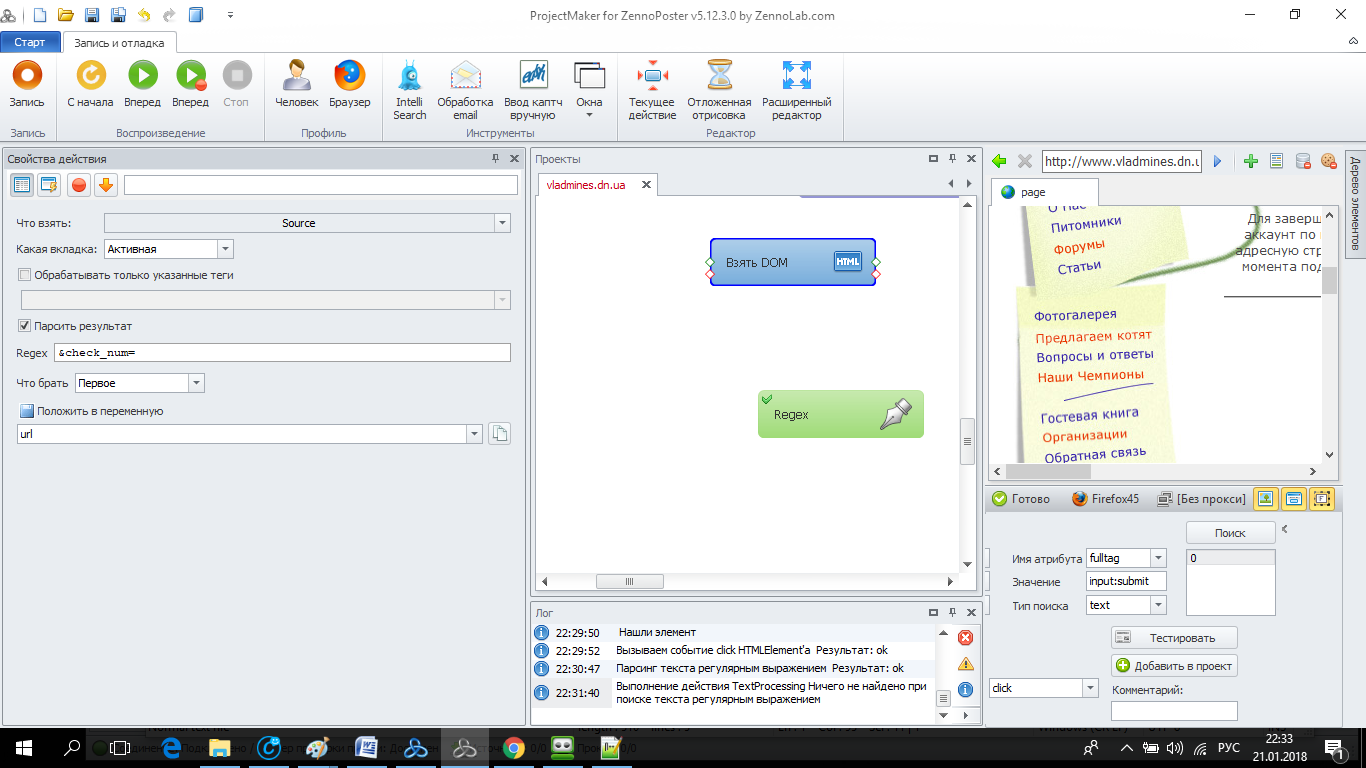Open the Человек profile icon
Screen dimensions: 1366x768
point(296,76)
